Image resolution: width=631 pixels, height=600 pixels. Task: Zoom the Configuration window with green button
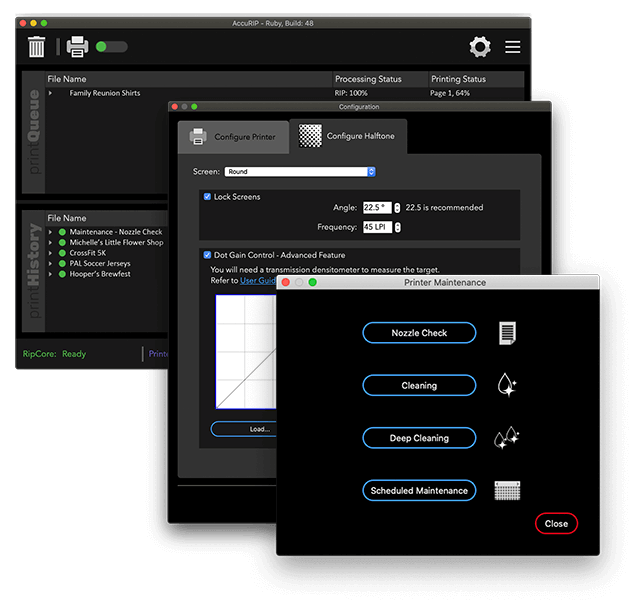click(194, 107)
